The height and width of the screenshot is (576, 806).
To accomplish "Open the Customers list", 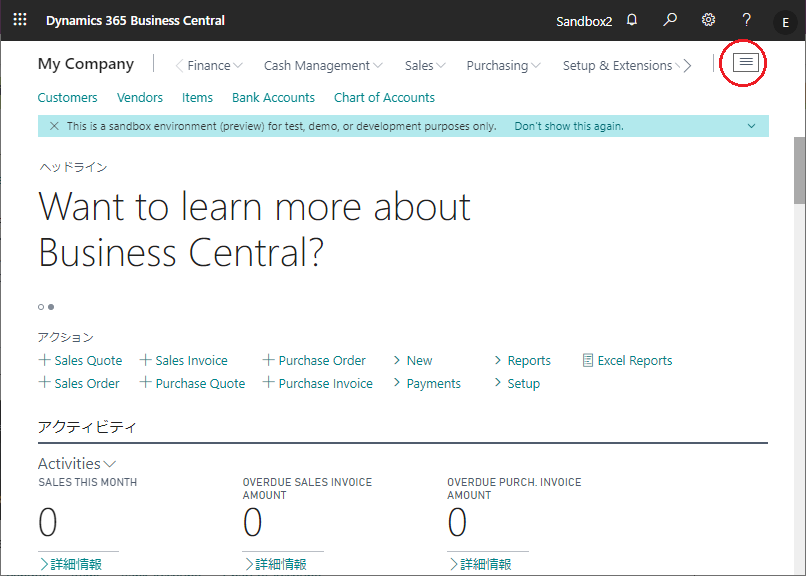I will pyautogui.click(x=67, y=98).
